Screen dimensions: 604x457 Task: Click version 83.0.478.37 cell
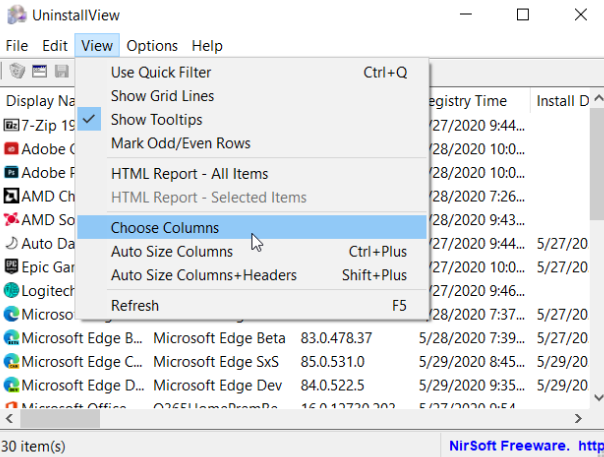click(336, 338)
